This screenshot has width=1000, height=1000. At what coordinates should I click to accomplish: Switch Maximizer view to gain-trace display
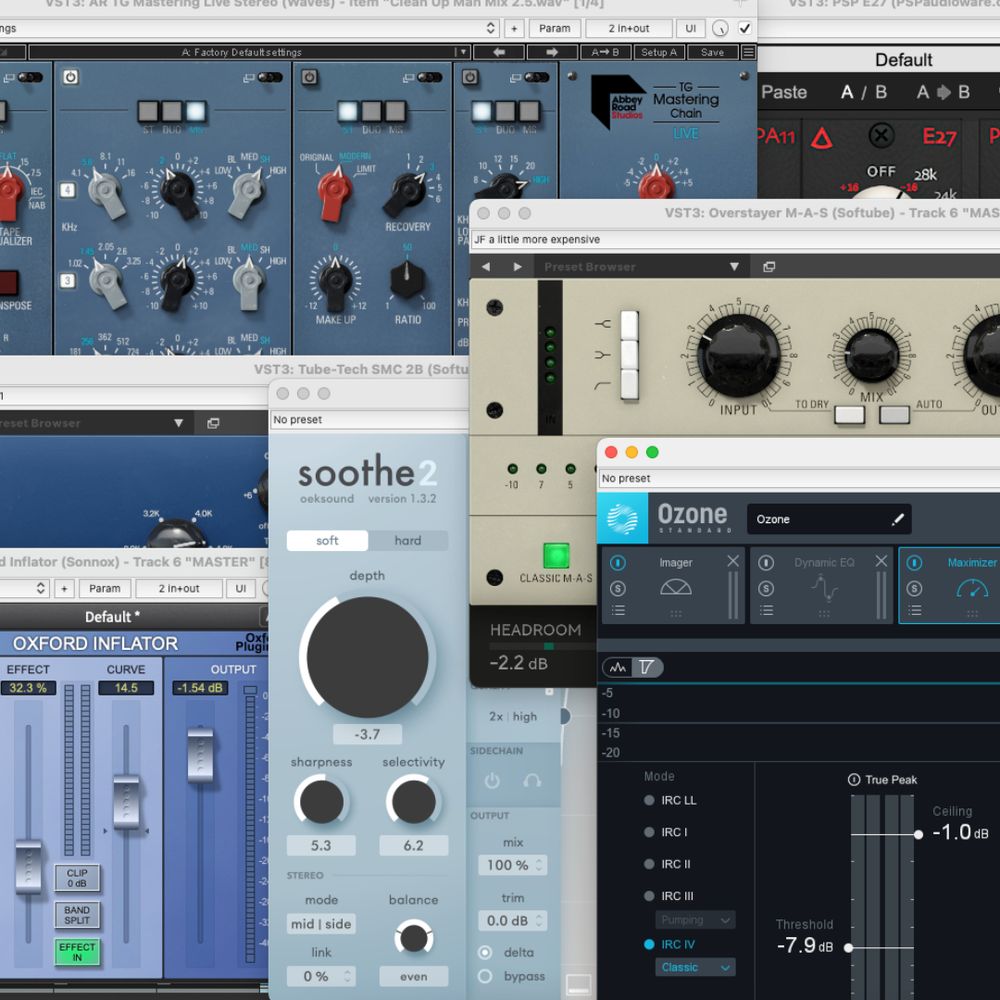(647, 667)
